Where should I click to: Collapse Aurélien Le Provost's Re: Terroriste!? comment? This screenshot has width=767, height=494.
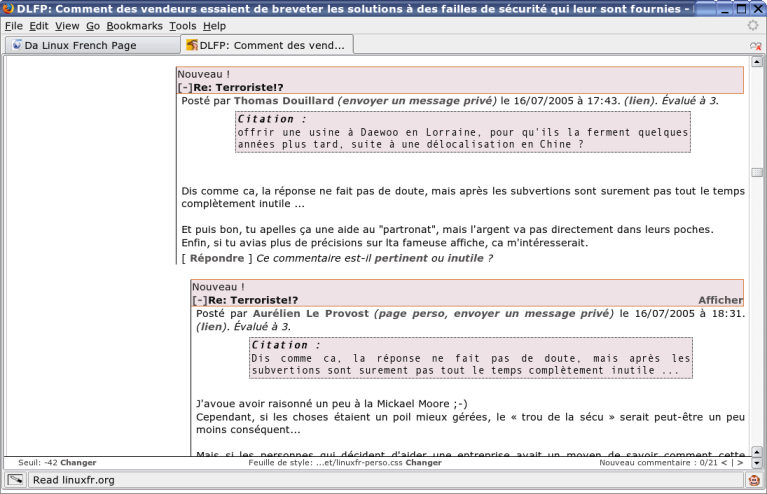click(200, 300)
